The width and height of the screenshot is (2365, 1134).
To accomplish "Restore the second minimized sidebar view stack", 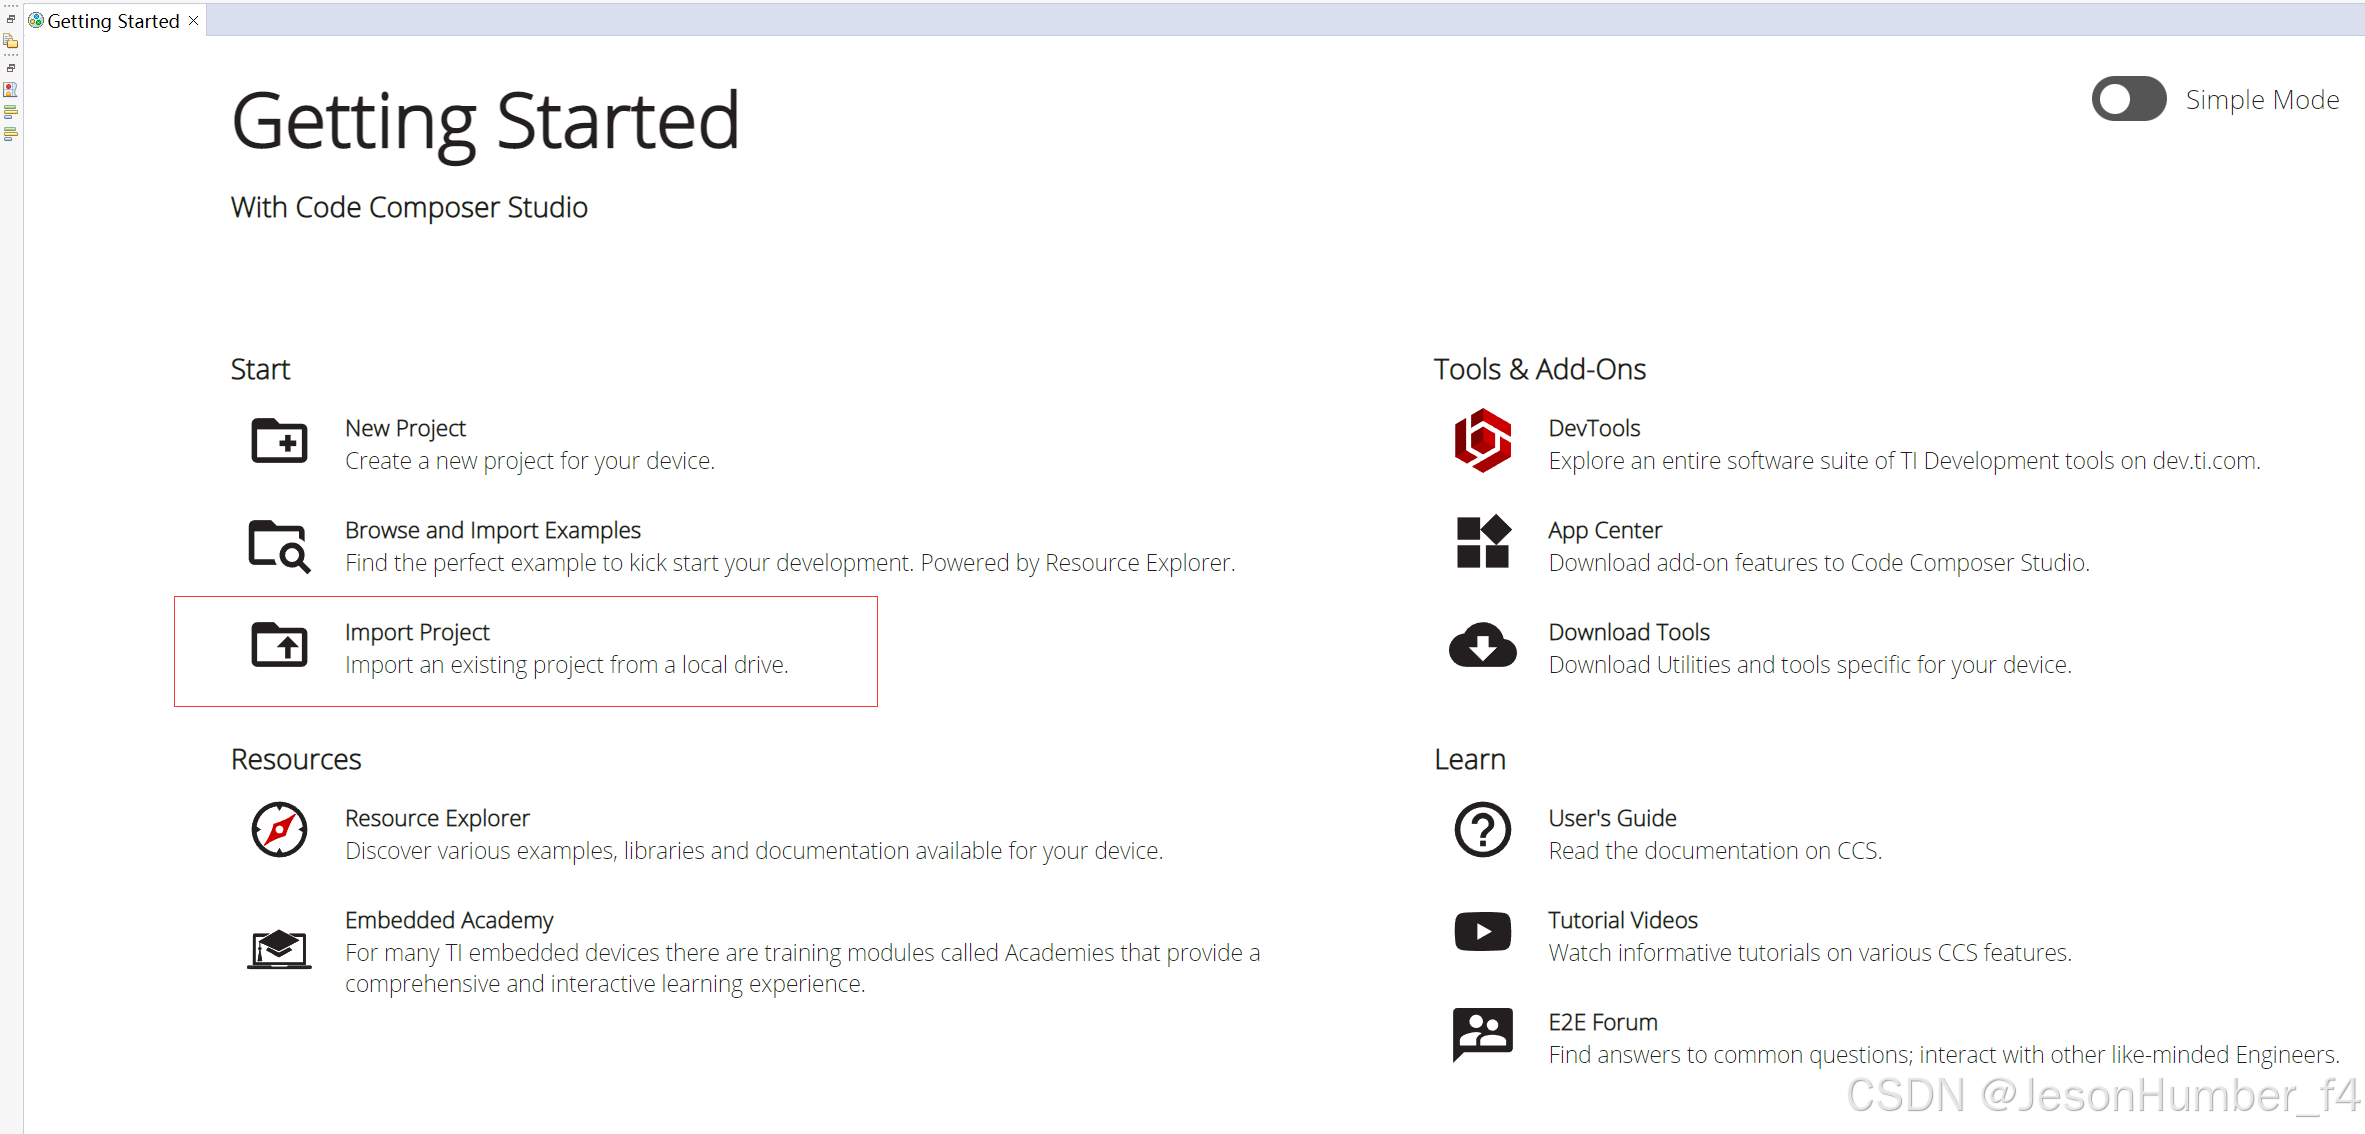I will pyautogui.click(x=11, y=68).
